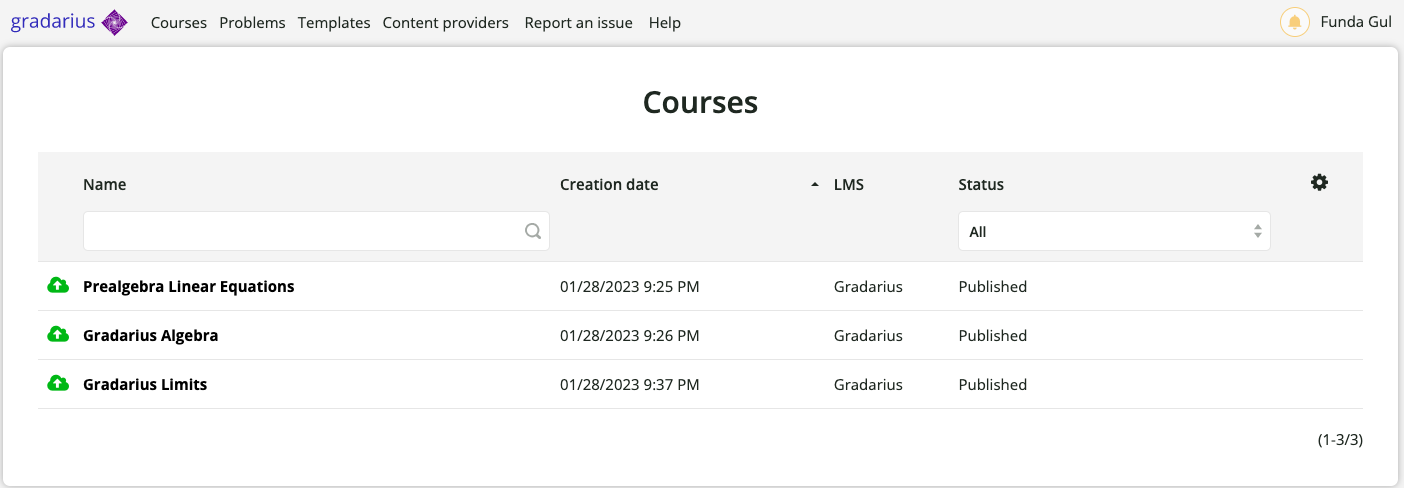Click the date 01/28/2023 9:26 PM
Viewport: 1404px width, 488px height.
pos(629,335)
